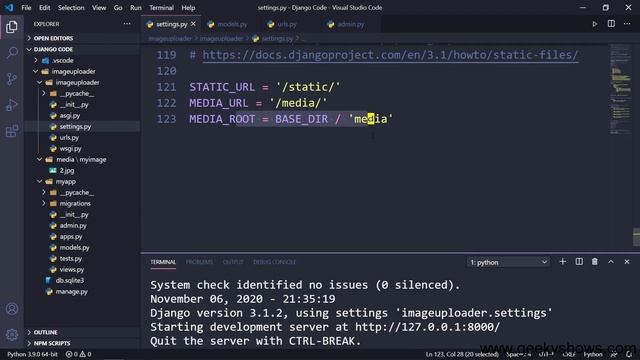Open editor More Actions ellipsis
The width and height of the screenshot is (640, 360).
point(627,24)
